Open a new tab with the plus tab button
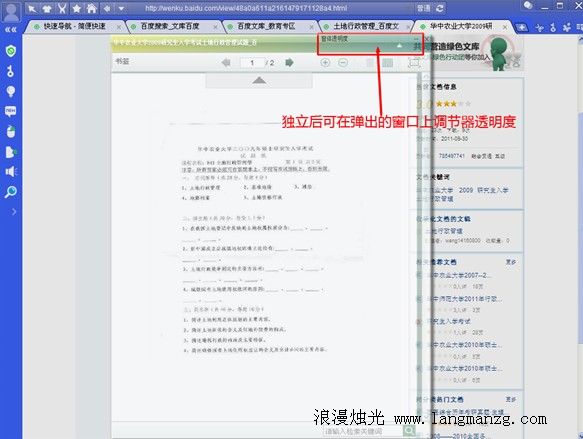This screenshot has height=439, width=583. (x=521, y=27)
